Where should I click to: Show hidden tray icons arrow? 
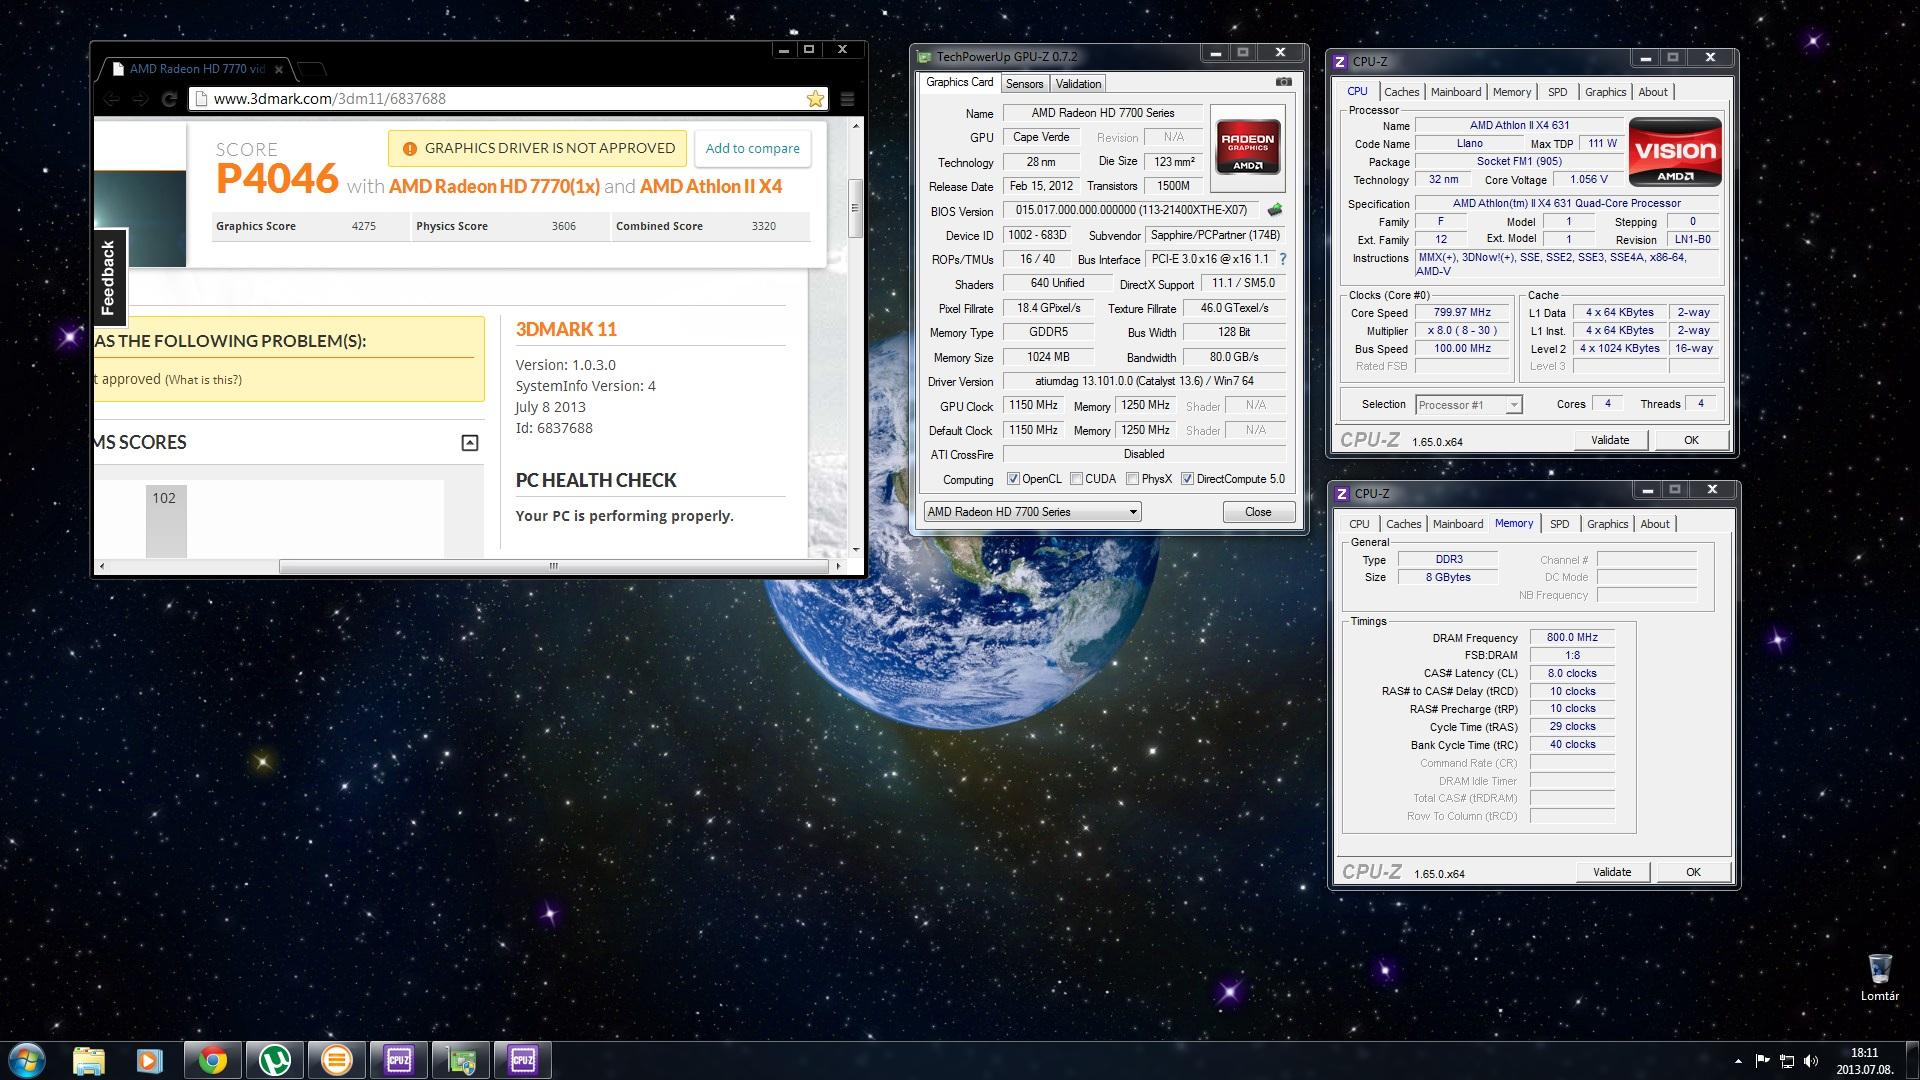coord(1738,1061)
